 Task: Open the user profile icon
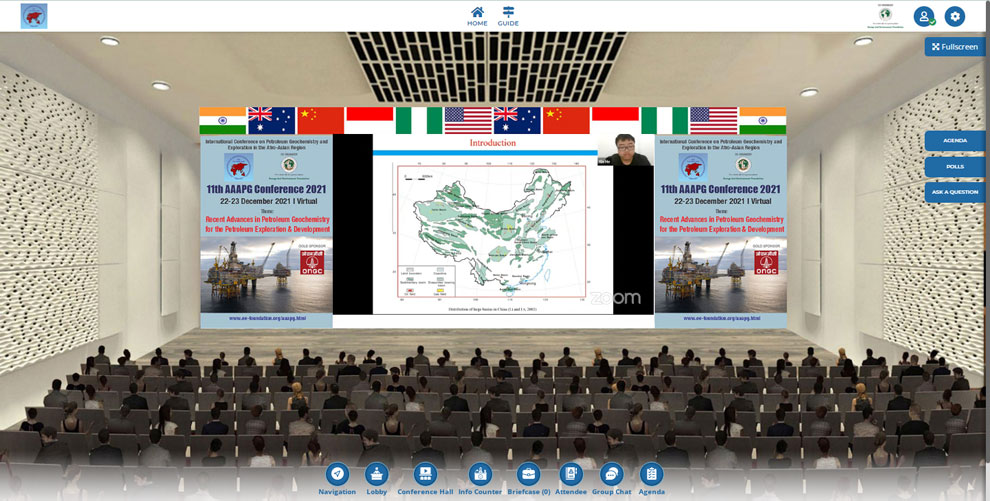pos(924,16)
